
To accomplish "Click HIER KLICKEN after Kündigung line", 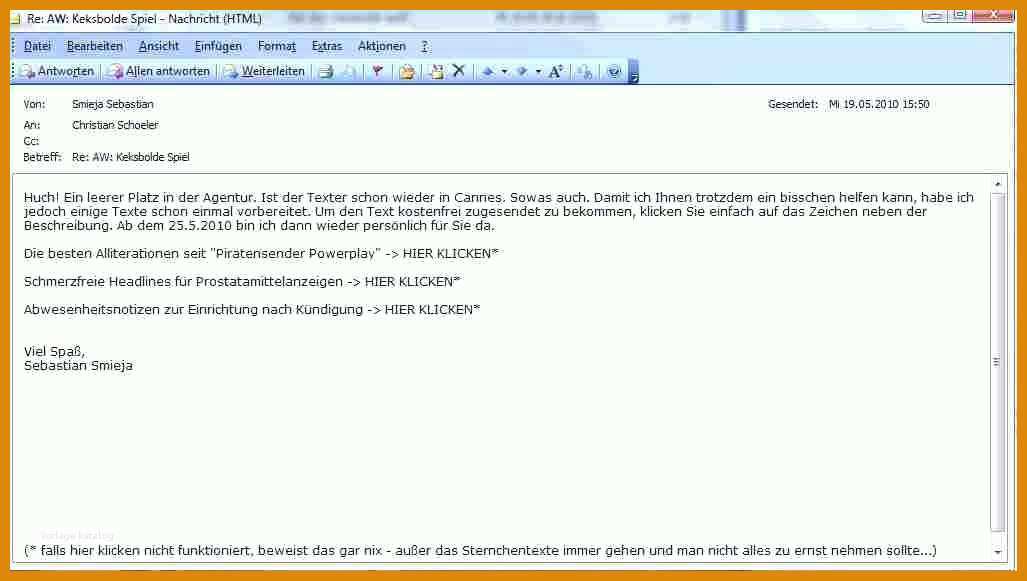I will point(432,309).
